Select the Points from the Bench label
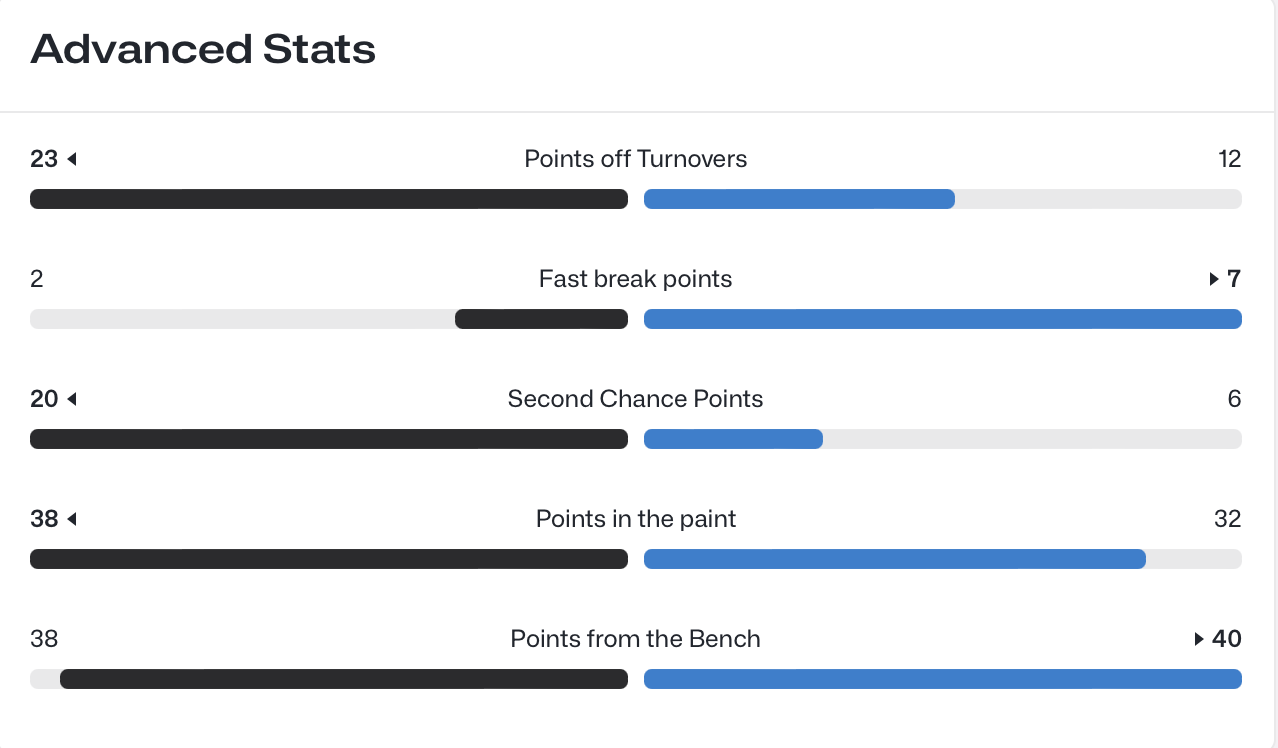1278x748 pixels. (x=635, y=639)
